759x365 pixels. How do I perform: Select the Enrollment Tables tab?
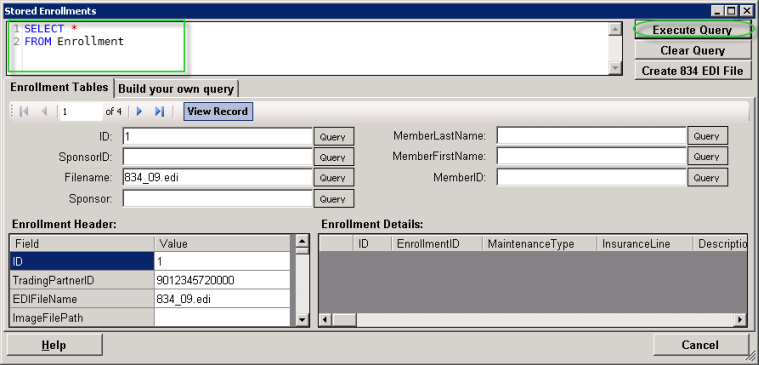point(59,87)
